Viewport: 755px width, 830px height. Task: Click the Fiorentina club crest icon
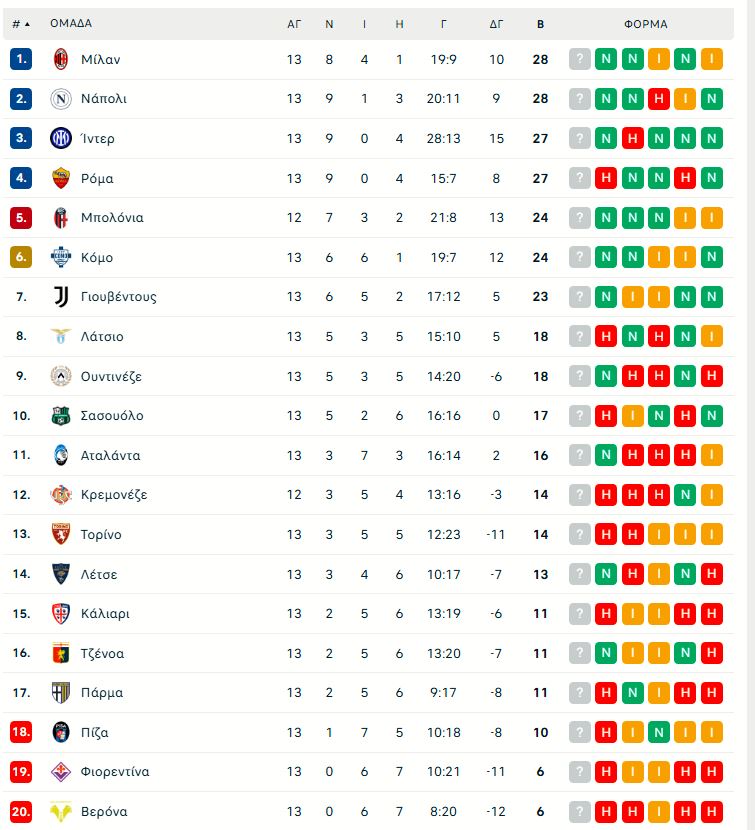tap(61, 771)
